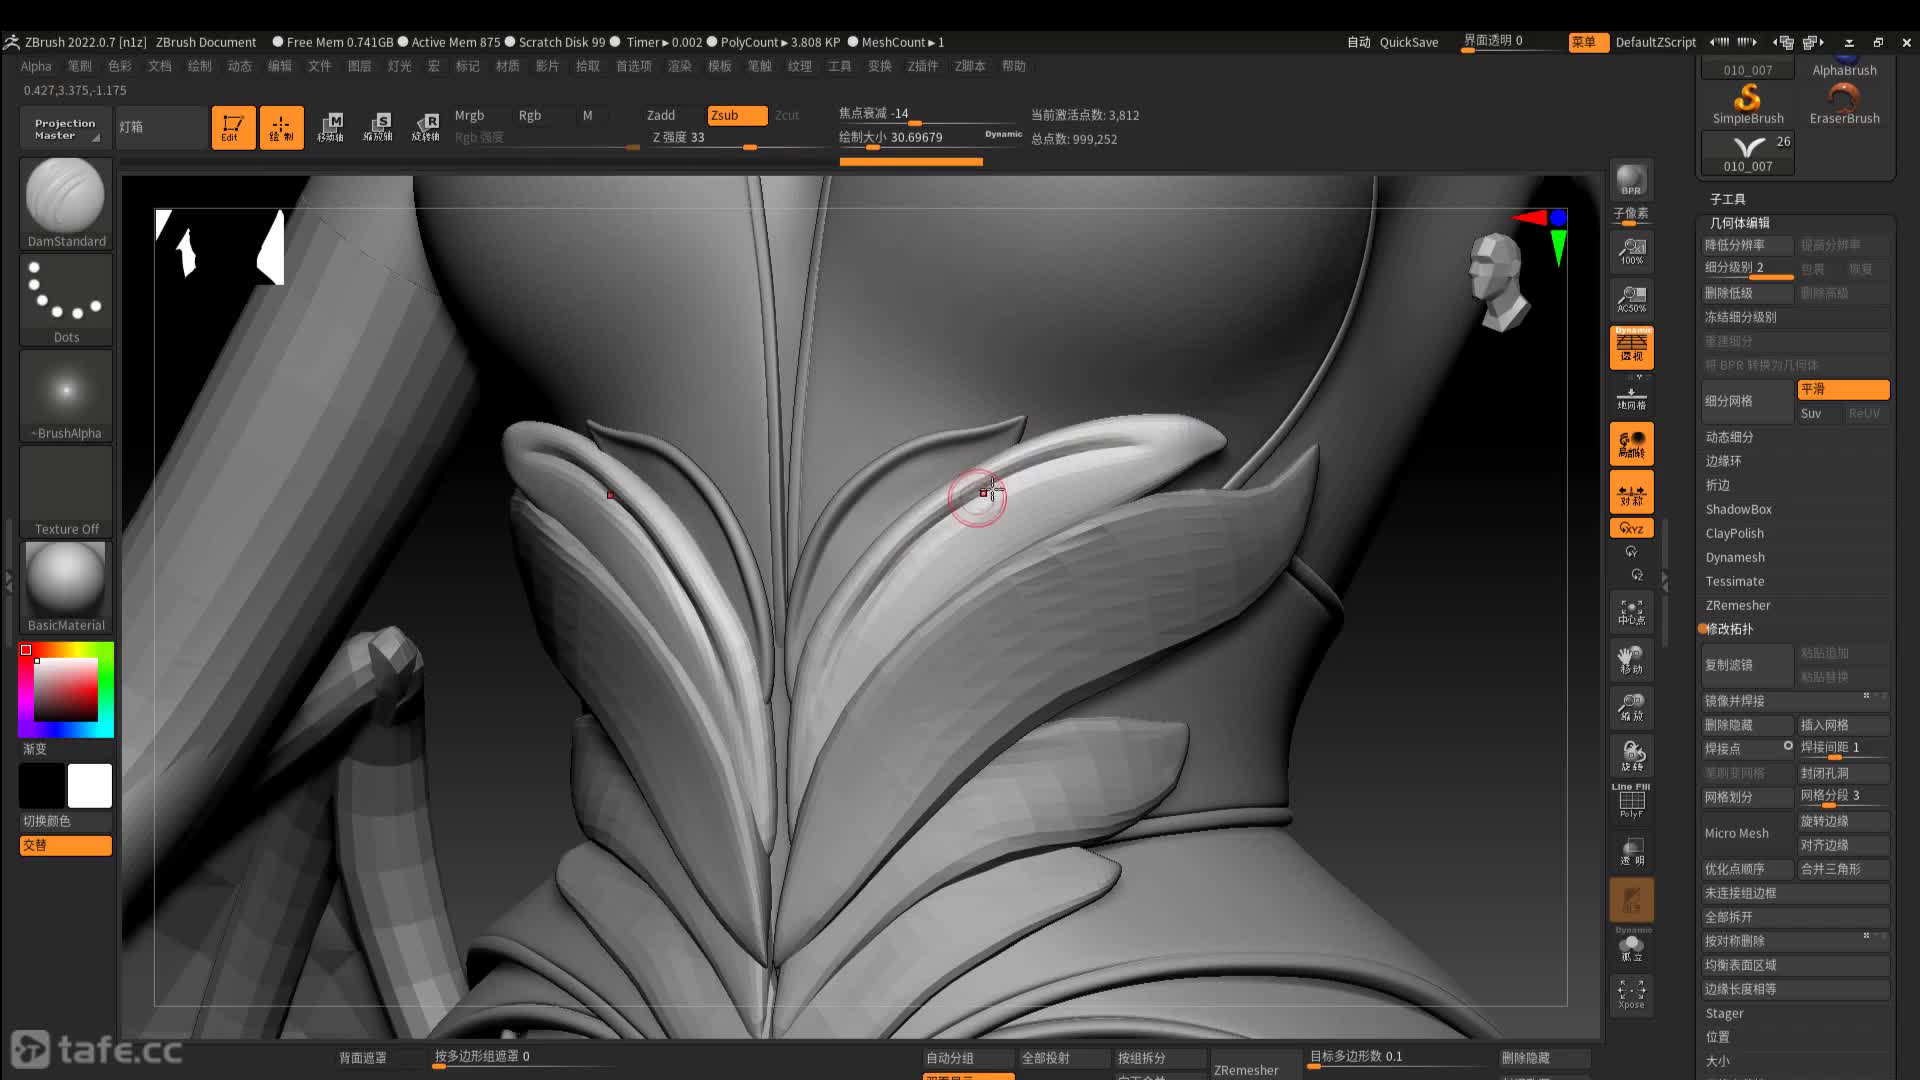Screen dimensions: 1920x1080
Task: Click the rotate canvas icon
Action: click(1631, 755)
